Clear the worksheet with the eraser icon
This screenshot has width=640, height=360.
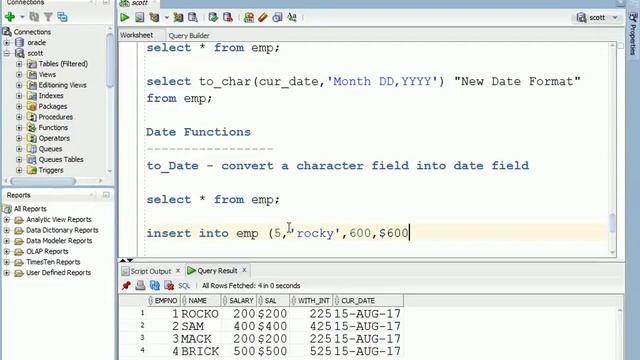(263, 17)
